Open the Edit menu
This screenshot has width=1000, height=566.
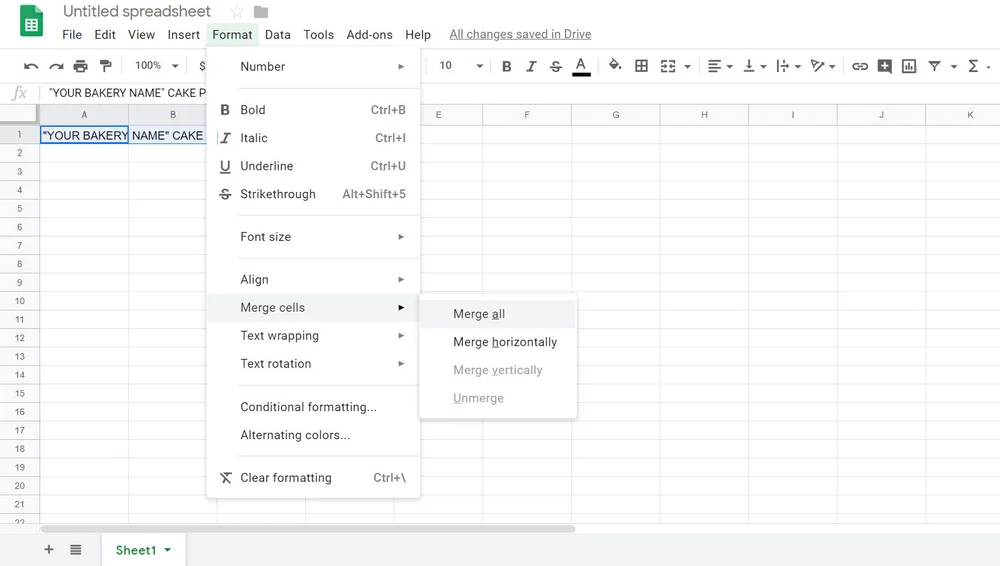click(105, 34)
